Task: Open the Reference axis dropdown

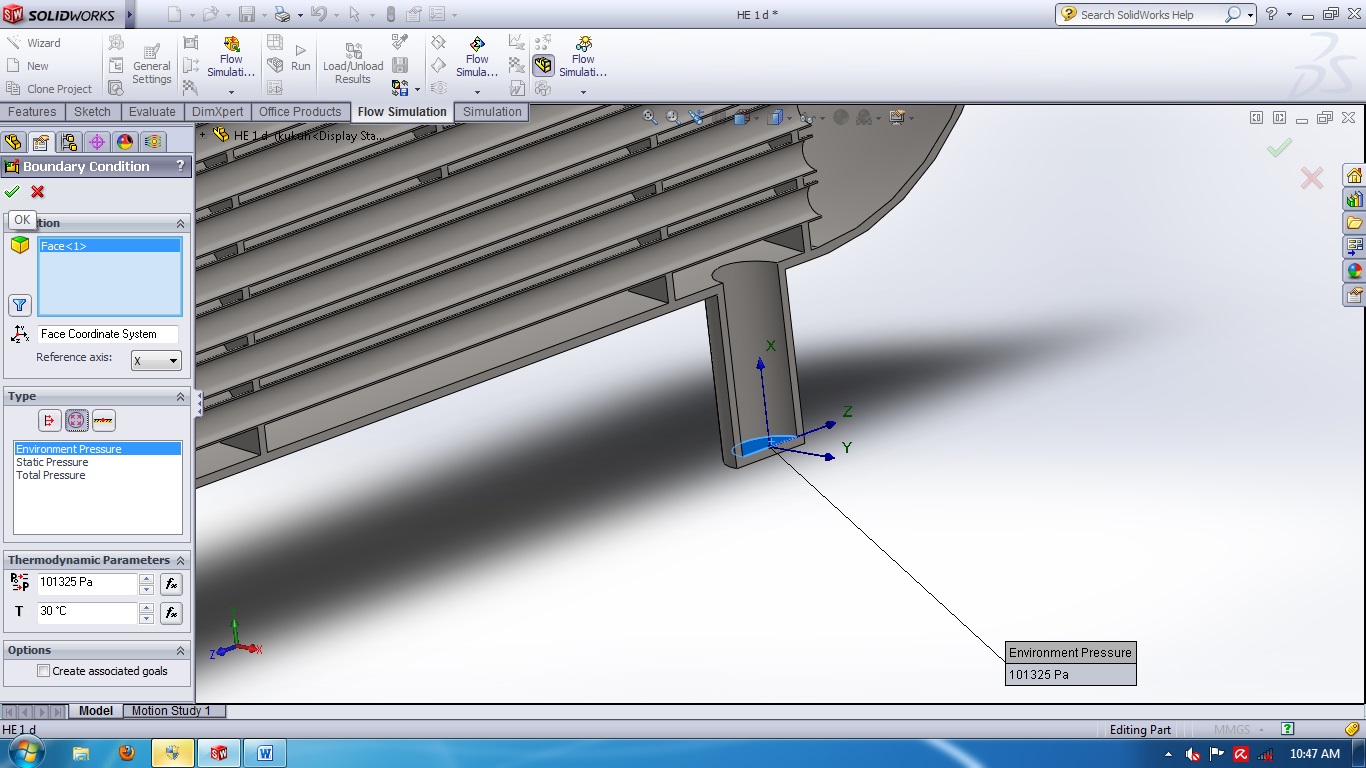Action: (x=156, y=360)
